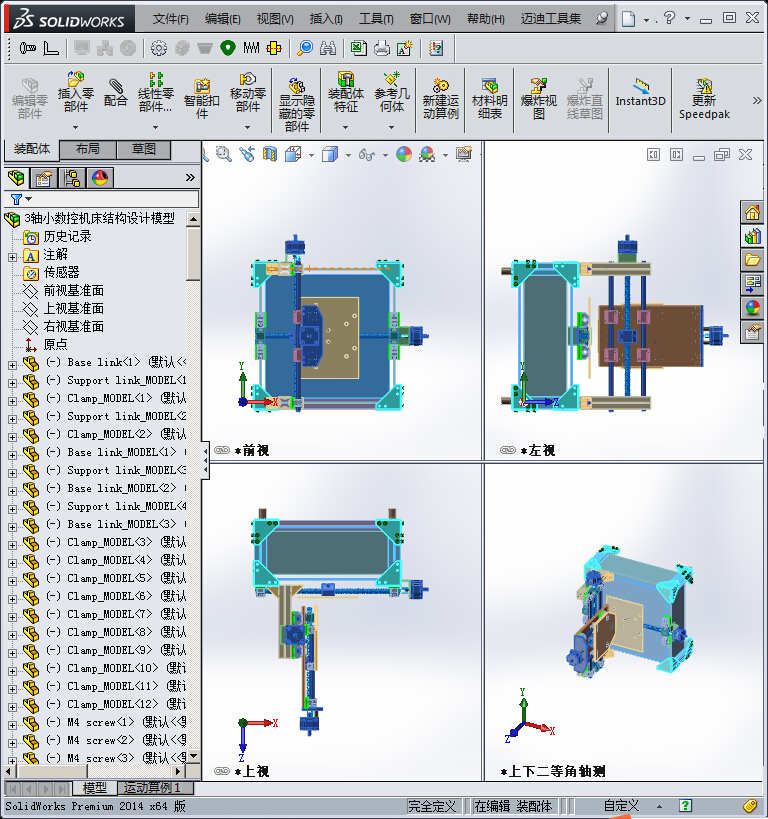
Task: Open the 迈迪工具集 menu
Action: pos(550,19)
